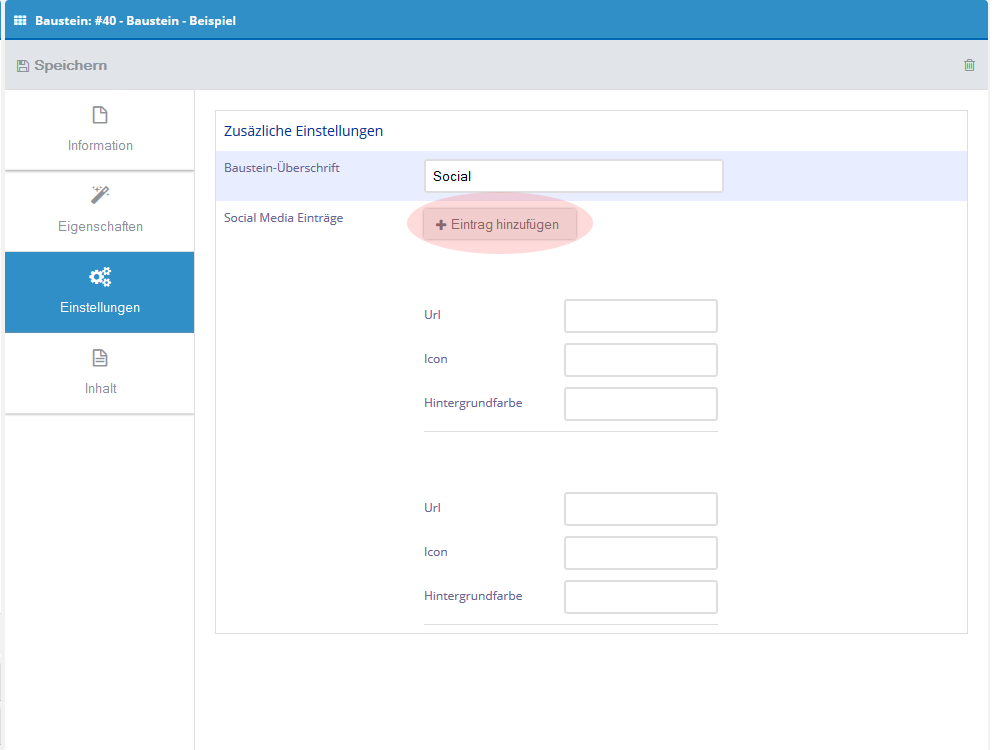Open the Information tab
The width and height of the screenshot is (1000, 750).
click(x=99, y=130)
